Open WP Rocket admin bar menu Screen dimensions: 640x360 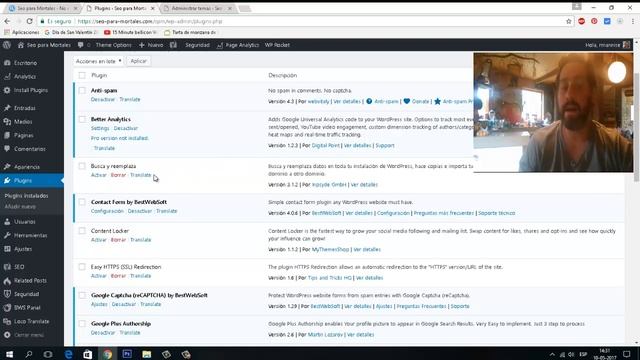click(x=277, y=45)
